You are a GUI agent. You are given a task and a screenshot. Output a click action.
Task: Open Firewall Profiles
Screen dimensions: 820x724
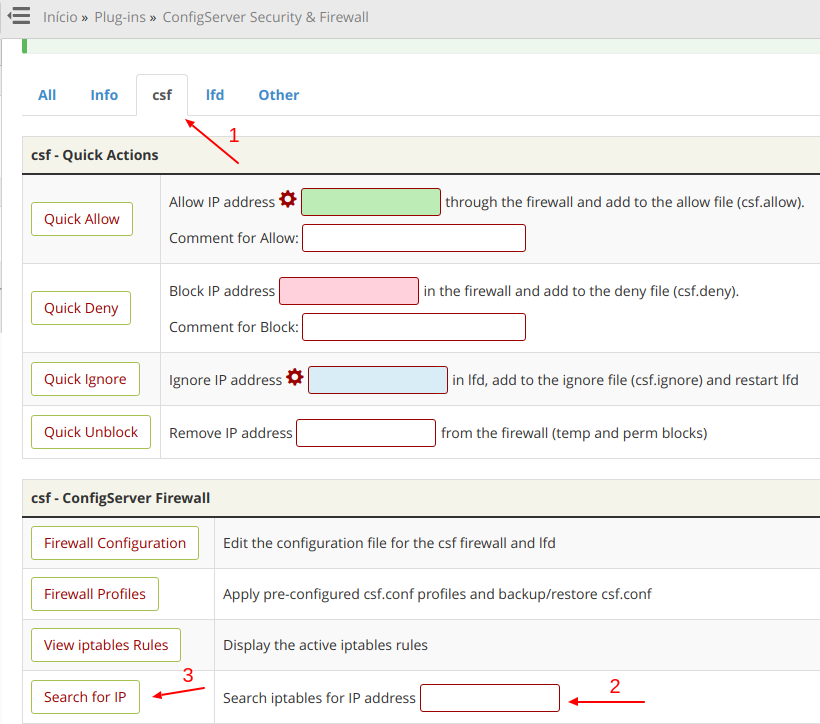(x=95, y=594)
